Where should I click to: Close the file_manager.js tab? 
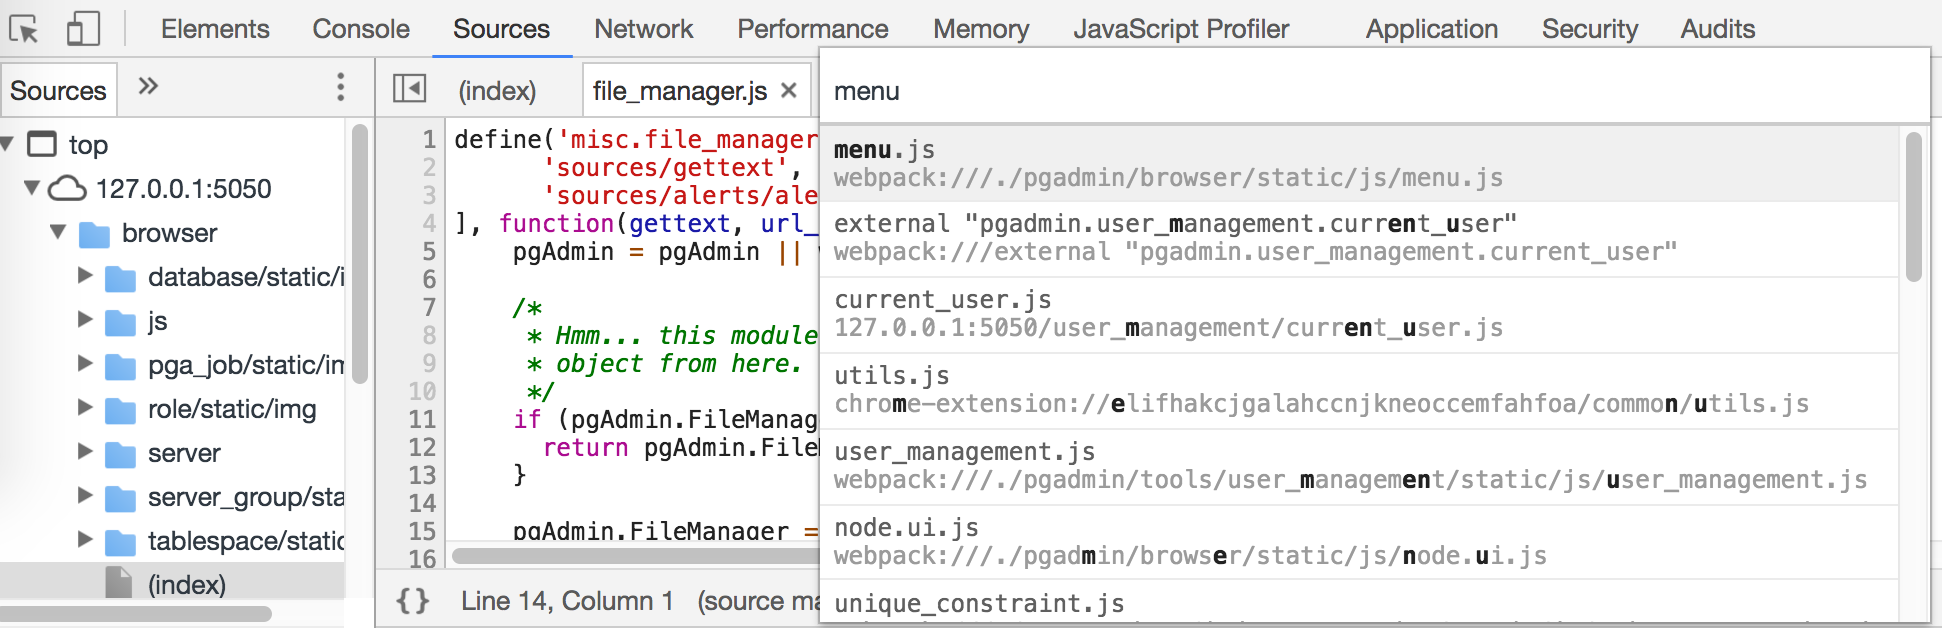789,90
